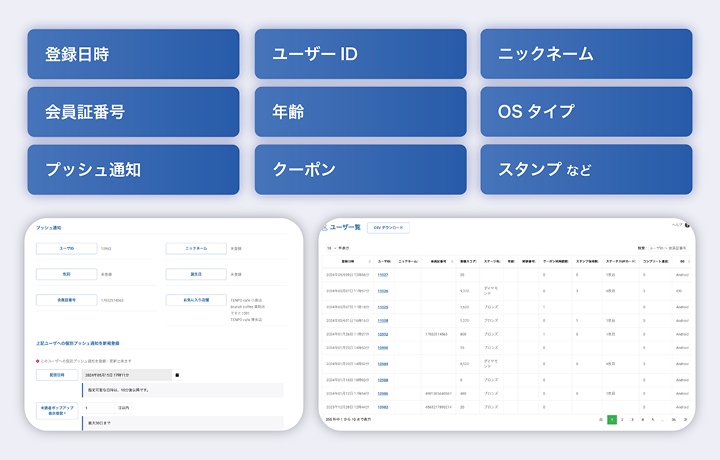This screenshot has height=460, width=720.
Task: Click the 355 件中 record count text
Action: coord(349,419)
